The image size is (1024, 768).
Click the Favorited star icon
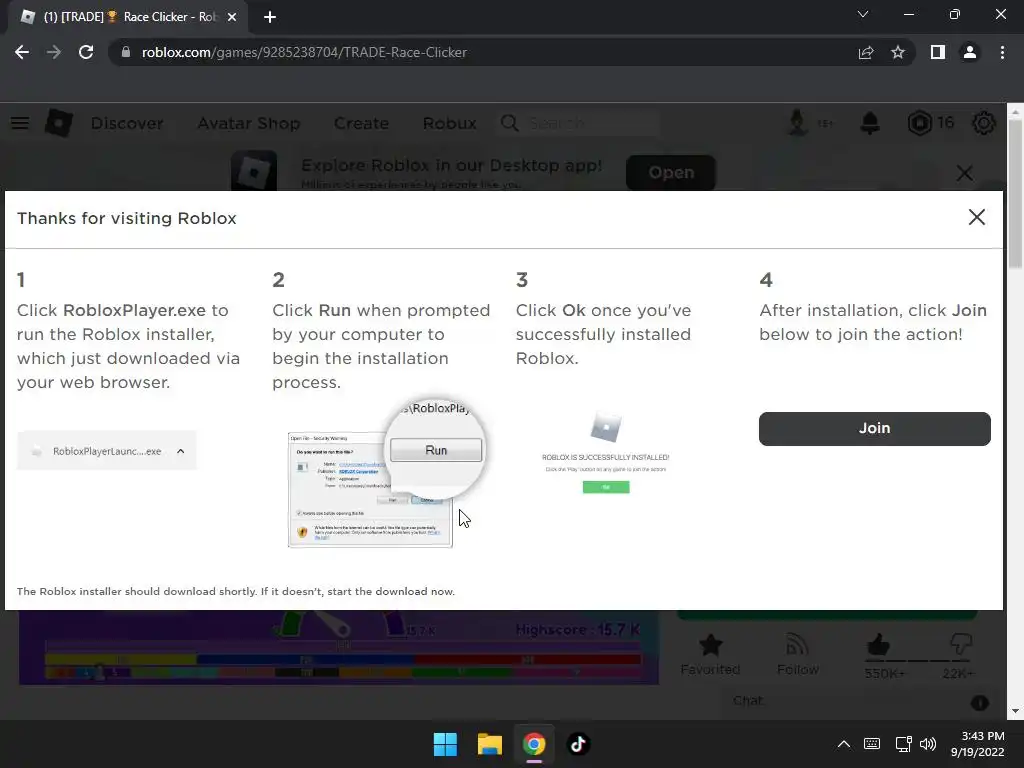710,645
